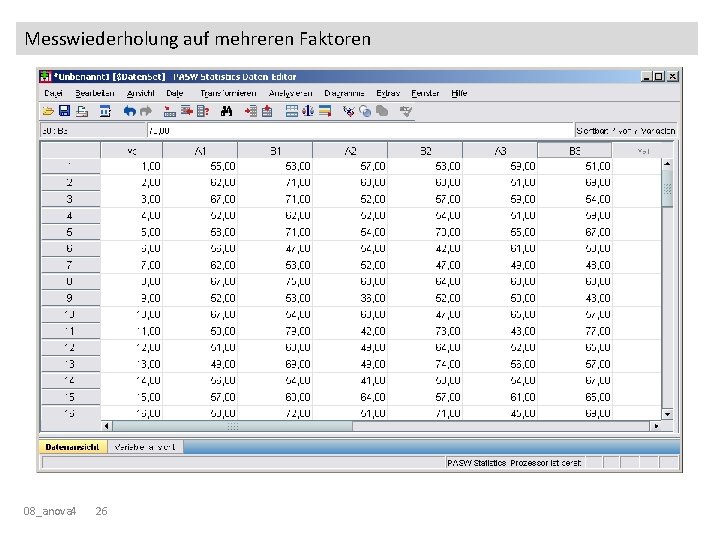The image size is (720, 540).
Task: Click the Show all variables icon
Action: pyautogui.click(x=382, y=111)
